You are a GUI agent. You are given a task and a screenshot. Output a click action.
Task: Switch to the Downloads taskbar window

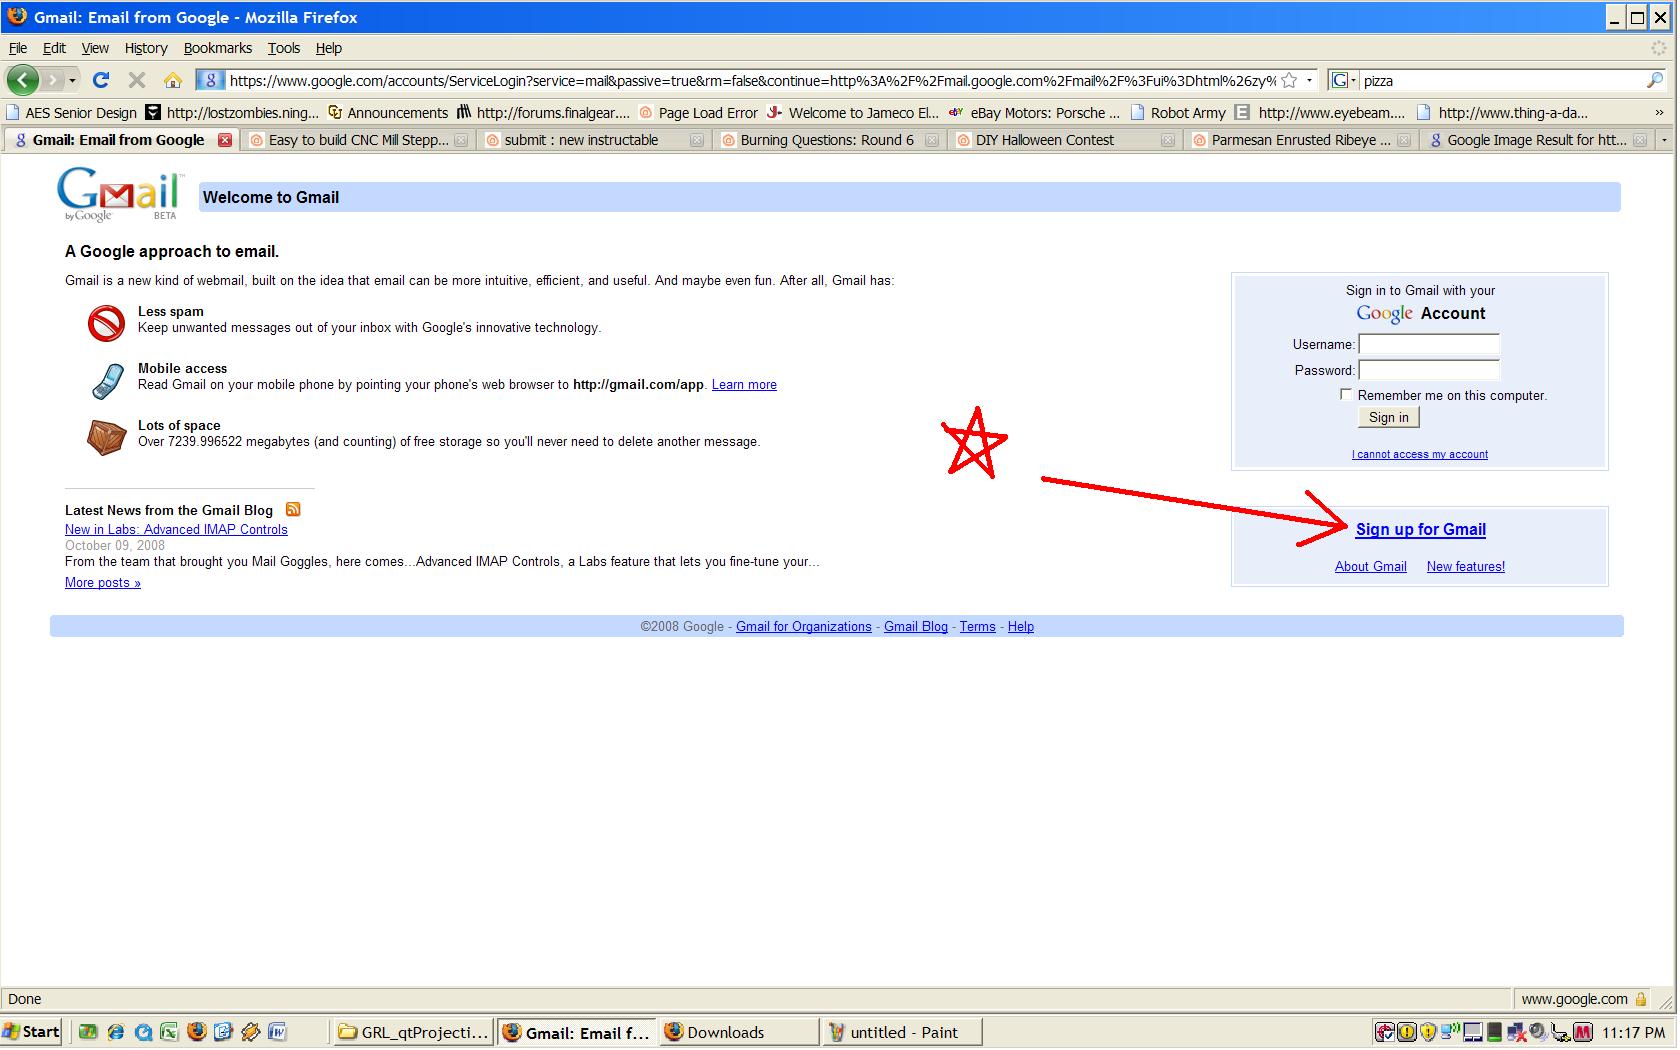[x=740, y=1032]
